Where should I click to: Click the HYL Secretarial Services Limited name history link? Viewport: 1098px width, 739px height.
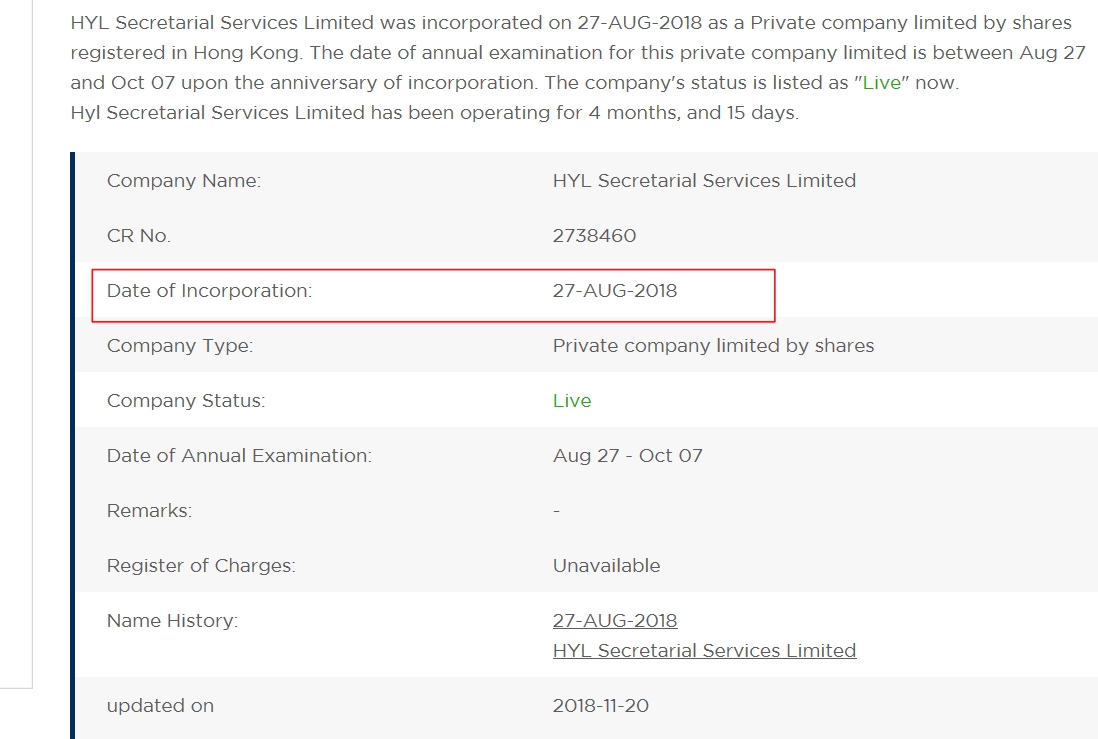pos(704,651)
